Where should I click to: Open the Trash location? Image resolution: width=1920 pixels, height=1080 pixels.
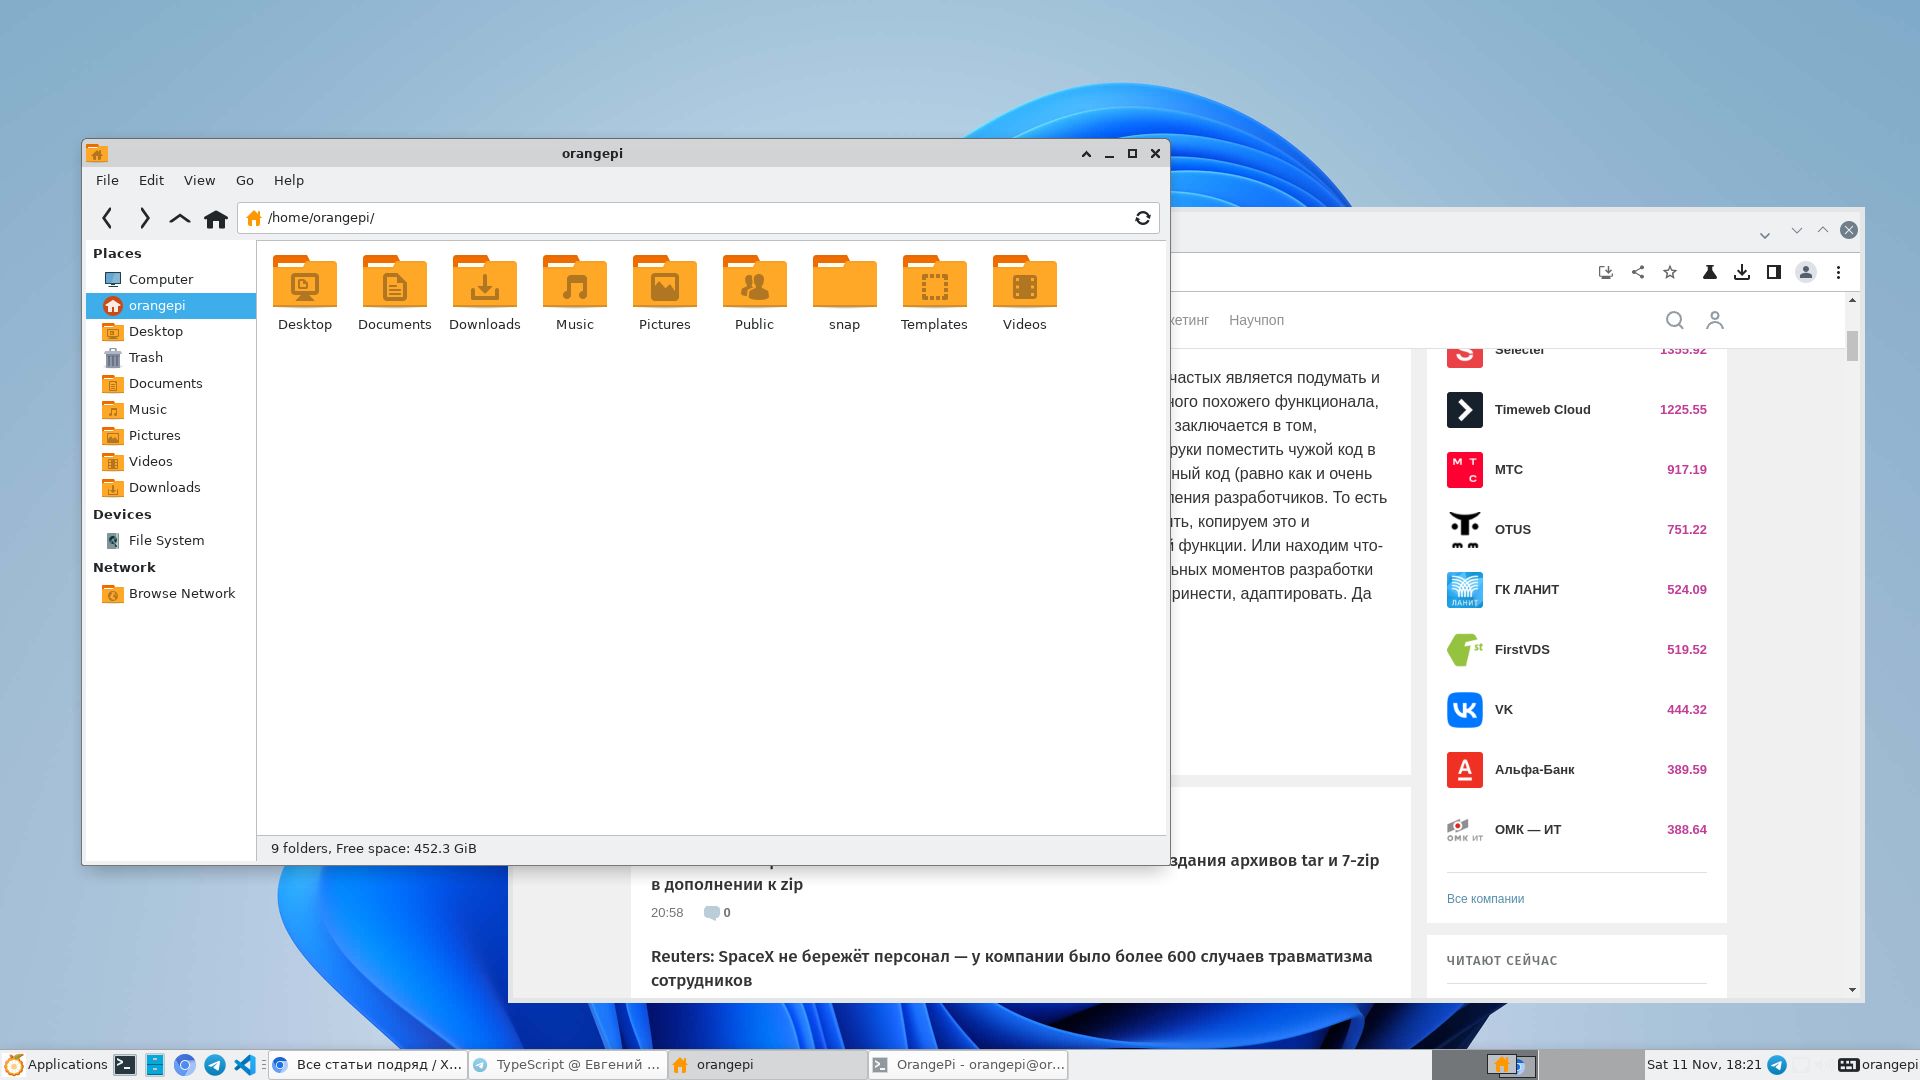coord(145,356)
